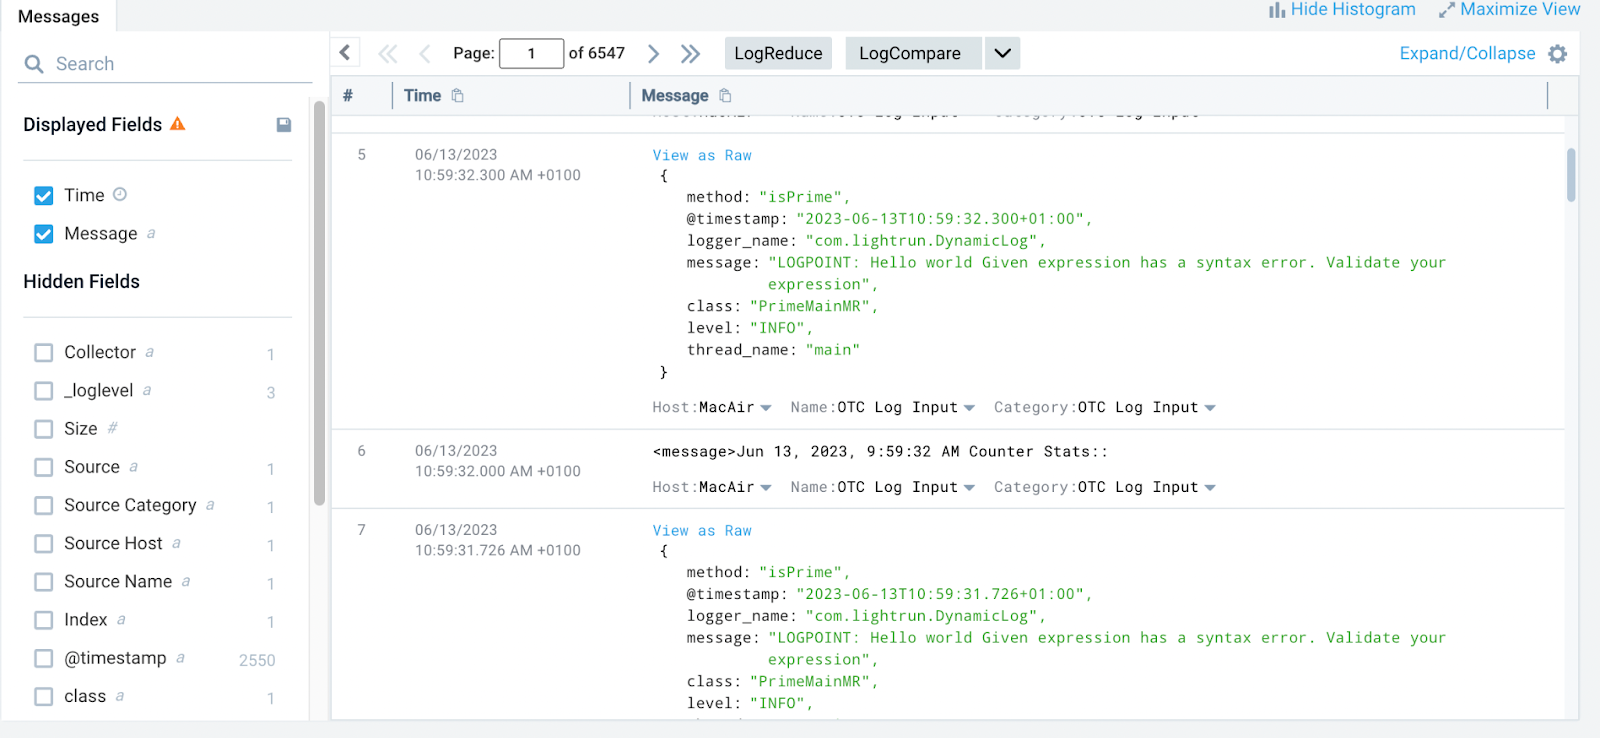1600x738 pixels.
Task: Enable the Collector hidden field checkbox
Action: pyautogui.click(x=44, y=352)
